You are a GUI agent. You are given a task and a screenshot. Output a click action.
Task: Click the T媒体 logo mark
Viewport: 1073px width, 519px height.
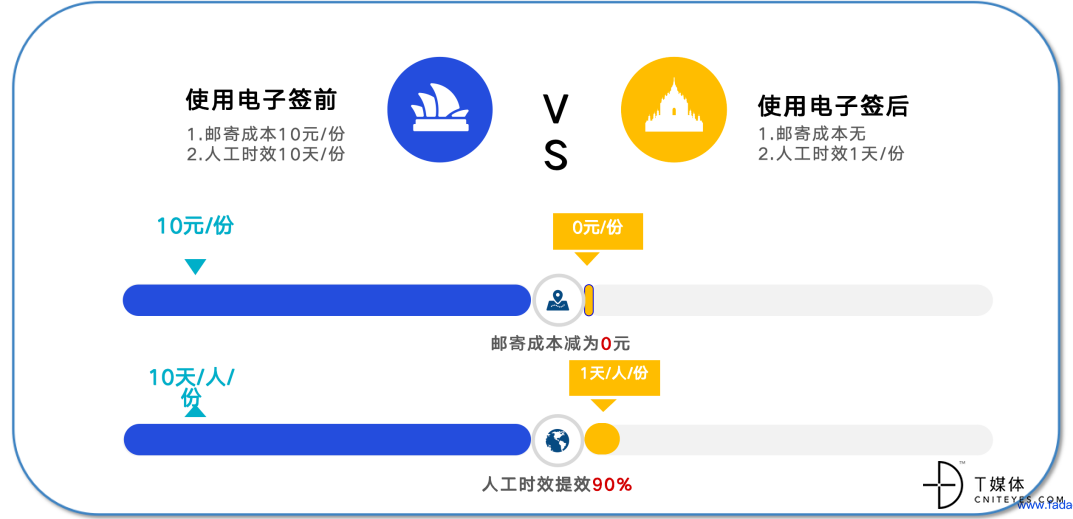(944, 484)
